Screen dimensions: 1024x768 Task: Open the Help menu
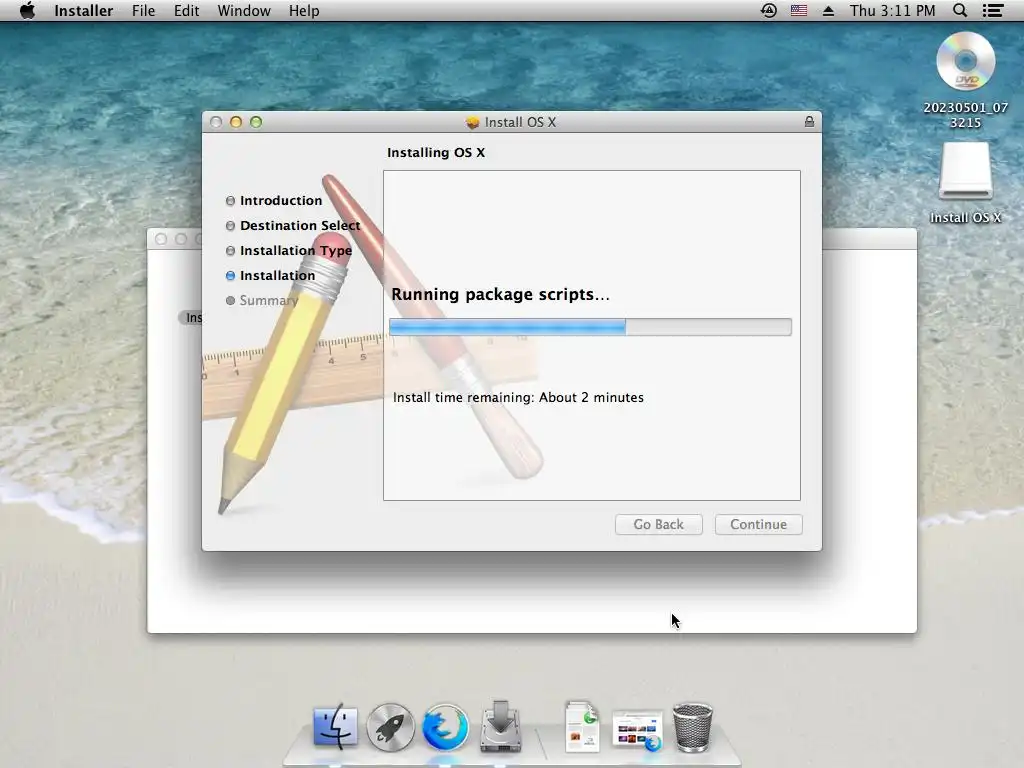click(304, 10)
